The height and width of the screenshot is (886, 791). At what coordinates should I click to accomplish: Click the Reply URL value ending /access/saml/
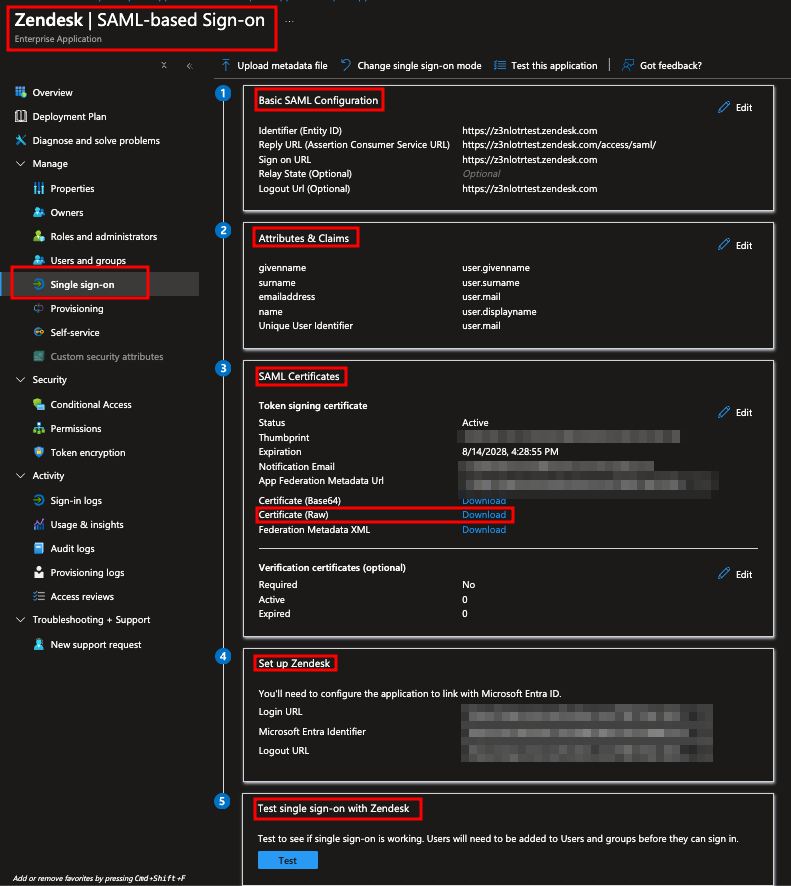tap(559, 145)
